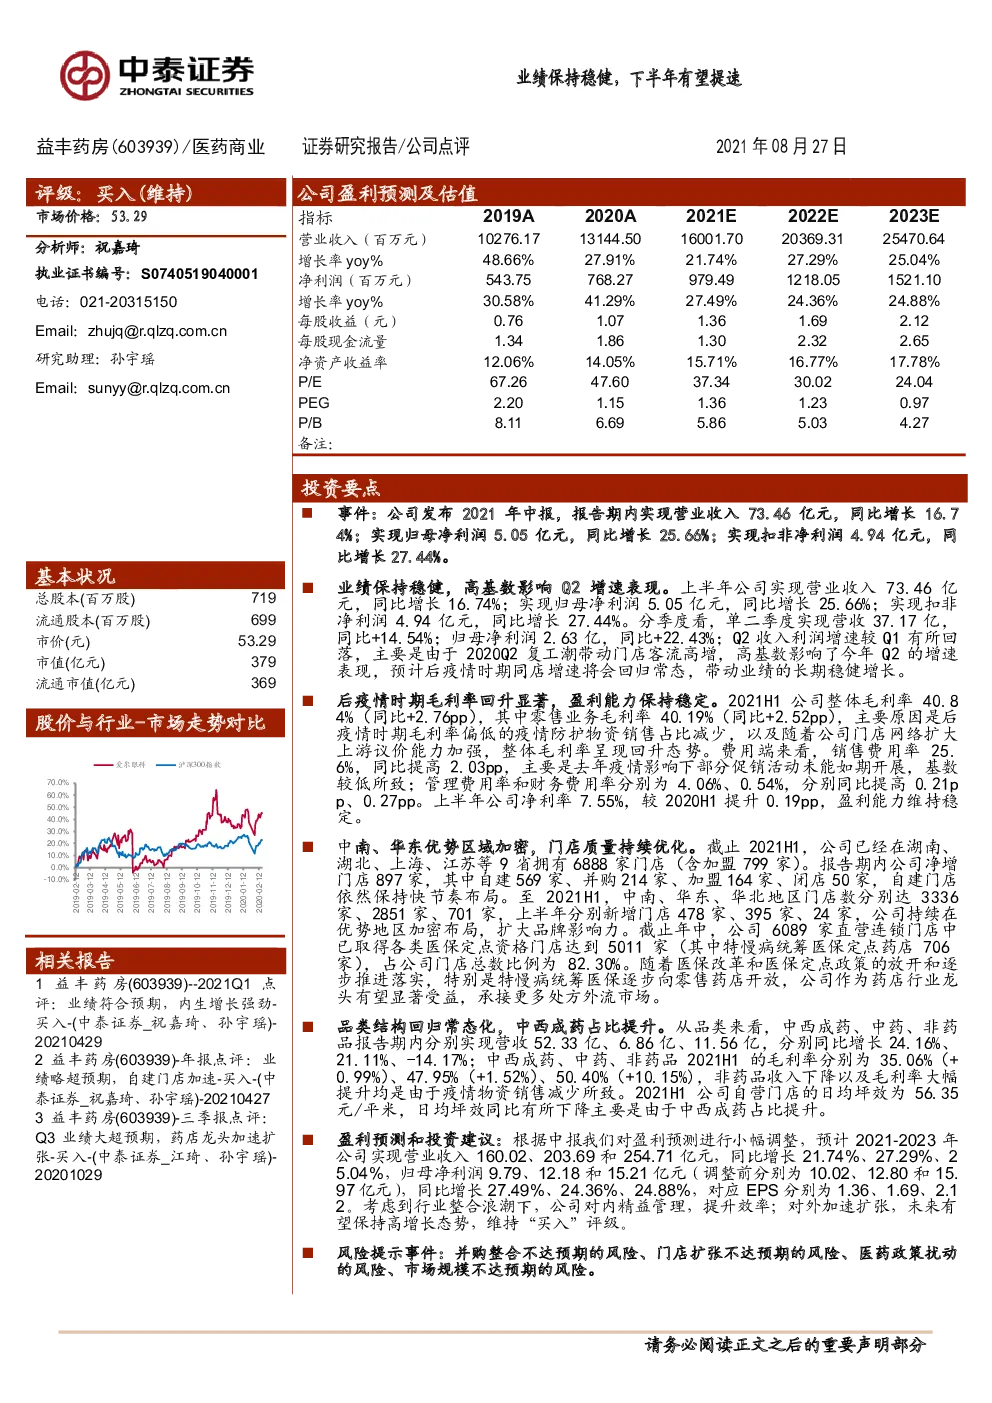Screen dimensions: 992x1403
Task: Select ROE value 15.71%
Action: 711,362
